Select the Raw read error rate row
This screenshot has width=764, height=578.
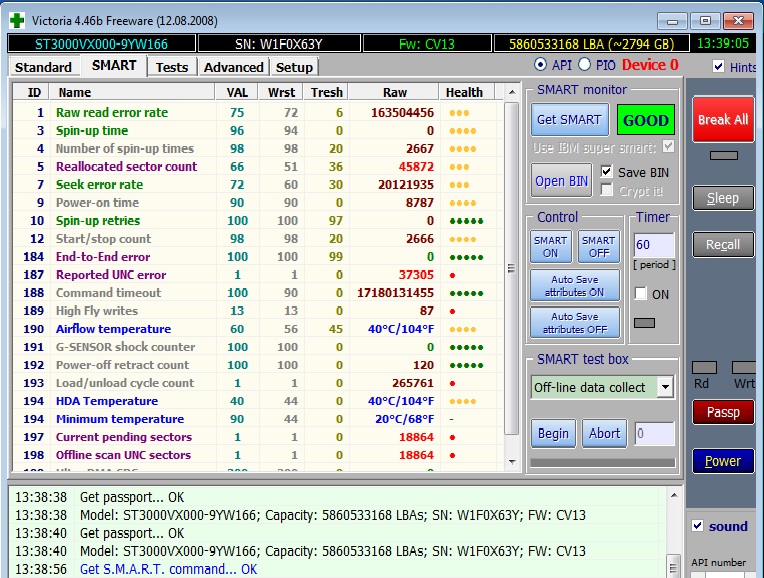tap(258, 113)
